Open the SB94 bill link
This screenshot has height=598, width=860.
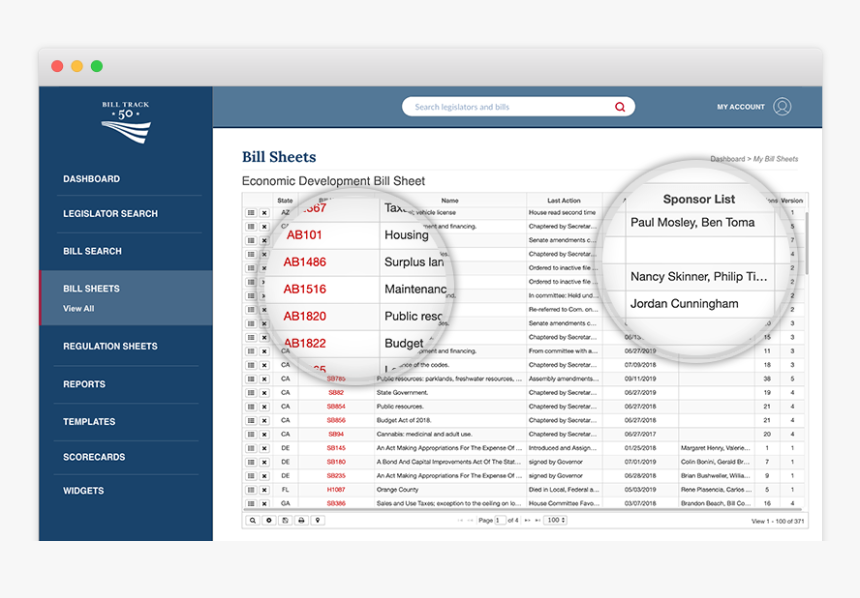pyautogui.click(x=336, y=434)
